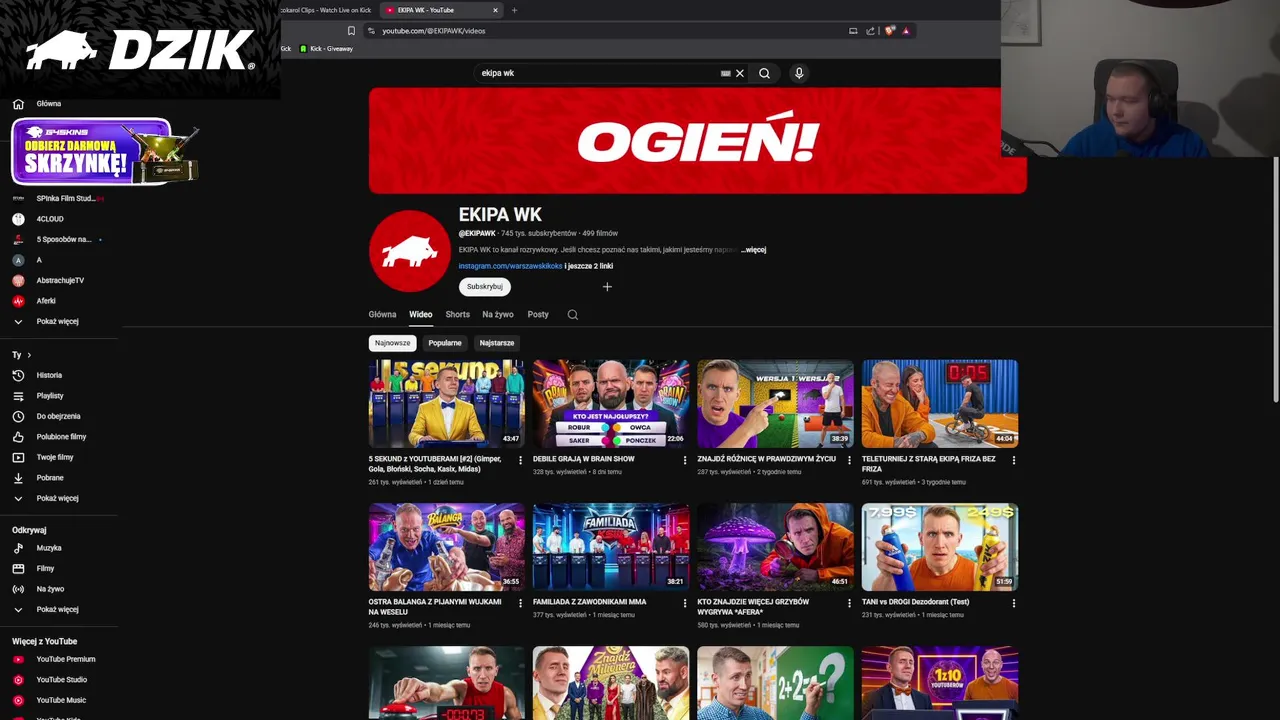Switch to the Posty channel tab
The width and height of the screenshot is (1280, 720).
(538, 314)
